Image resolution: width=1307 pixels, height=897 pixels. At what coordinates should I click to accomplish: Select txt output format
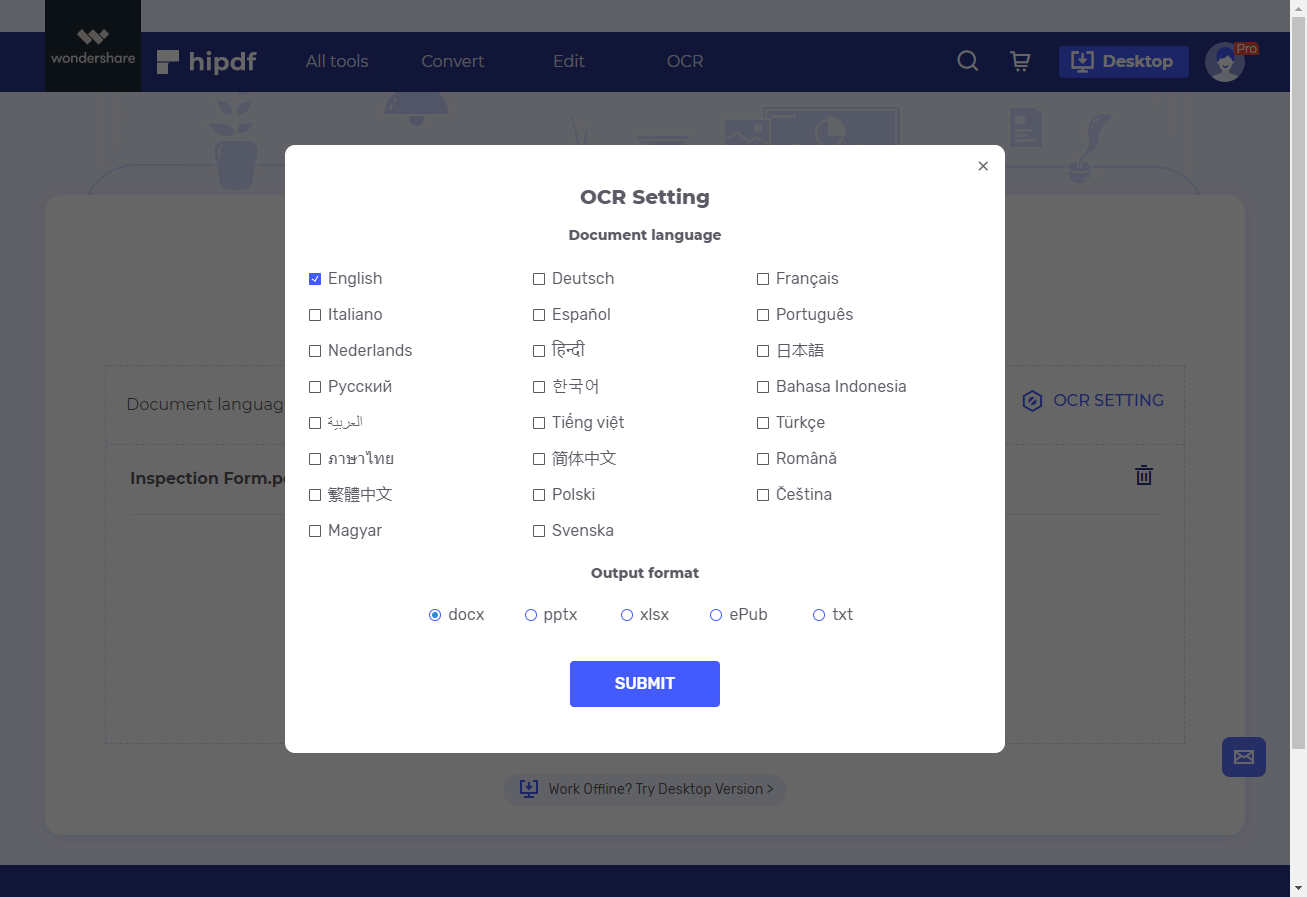[x=819, y=614]
